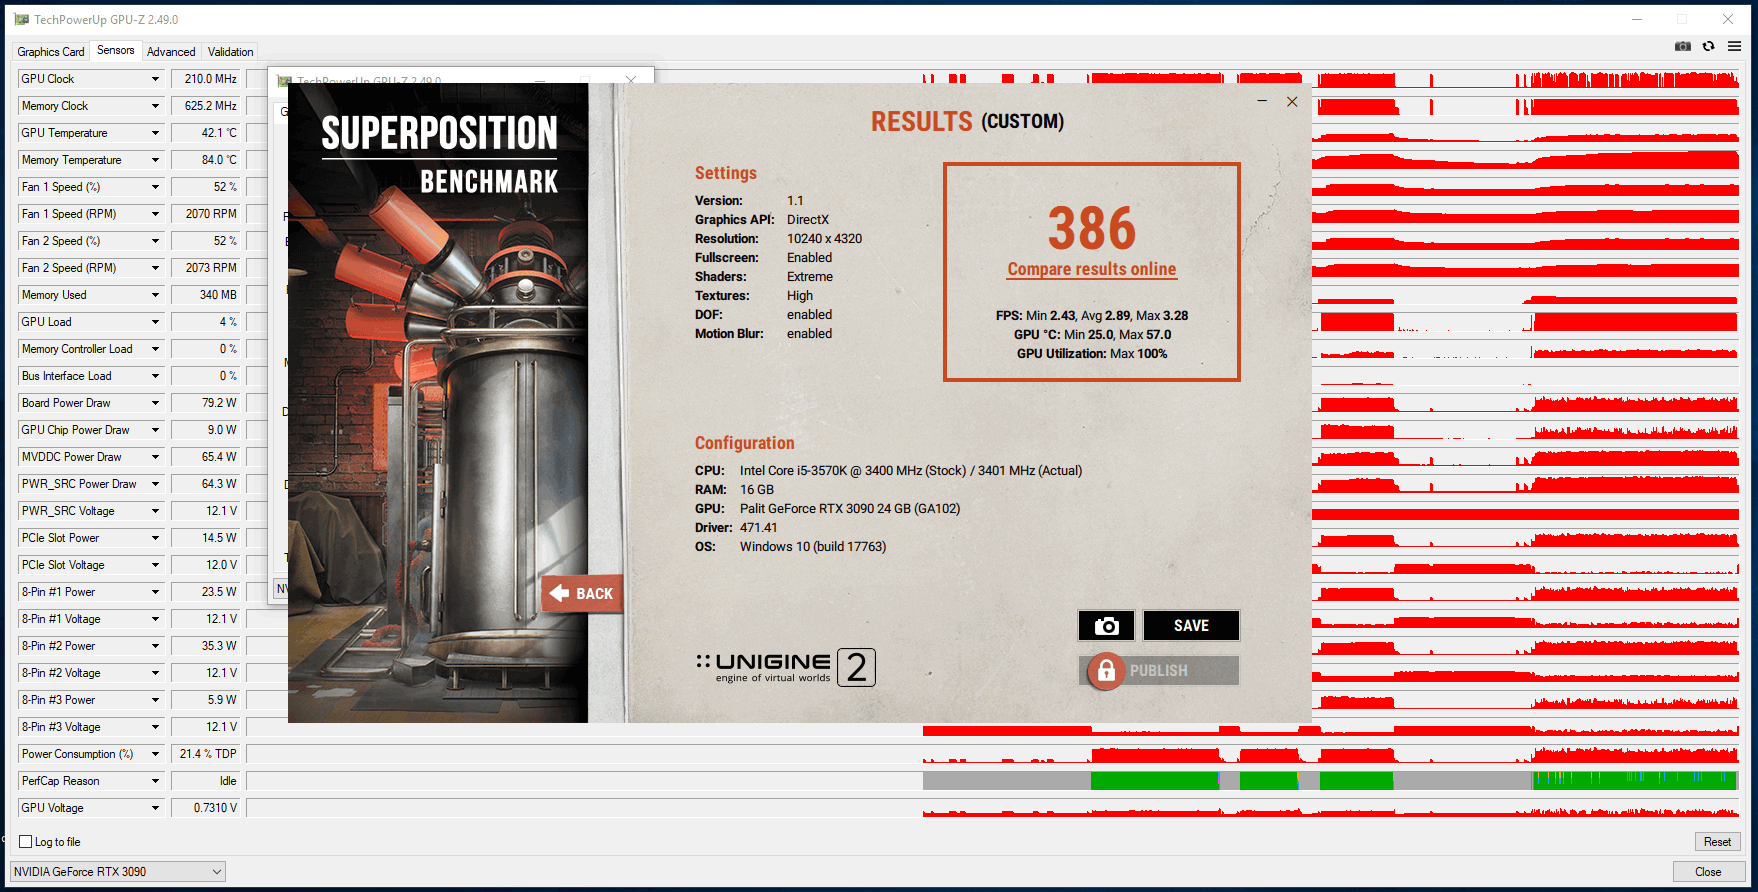Image resolution: width=1758 pixels, height=892 pixels.
Task: Click the Fan 2 Speed (RPM) value 2073 RPM
Action: (x=204, y=268)
